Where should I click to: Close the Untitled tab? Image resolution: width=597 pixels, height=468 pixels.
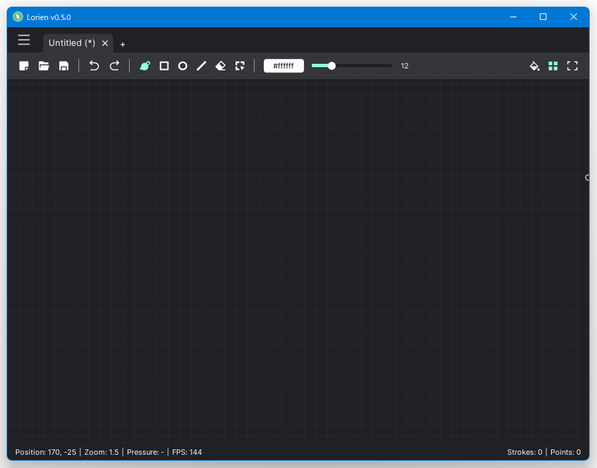point(105,43)
